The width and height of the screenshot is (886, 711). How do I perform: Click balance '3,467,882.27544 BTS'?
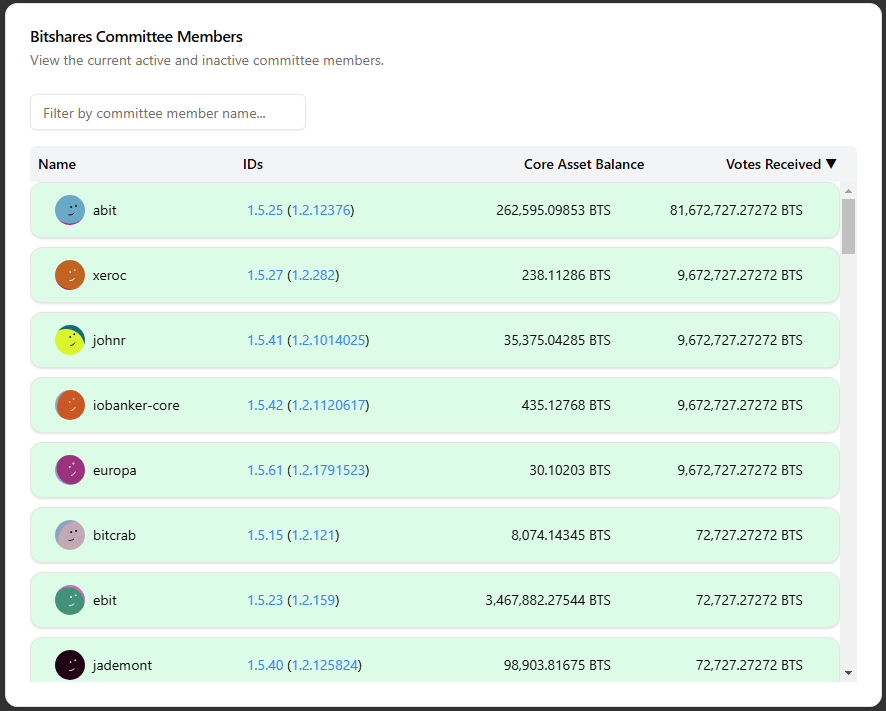pos(548,600)
